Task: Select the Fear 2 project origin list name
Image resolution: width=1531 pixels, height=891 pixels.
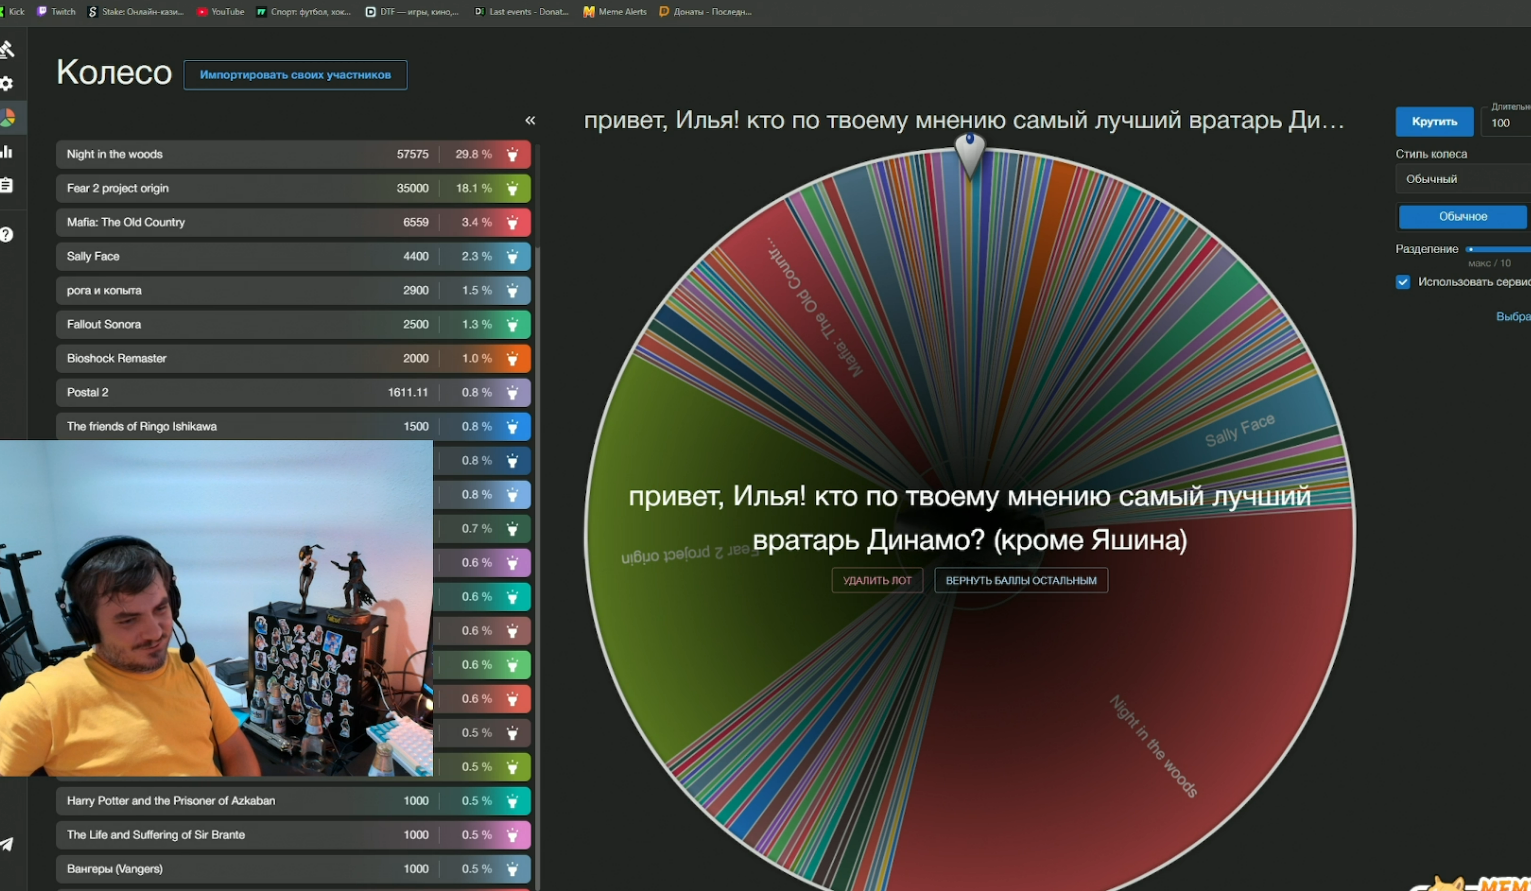Action: click(118, 188)
